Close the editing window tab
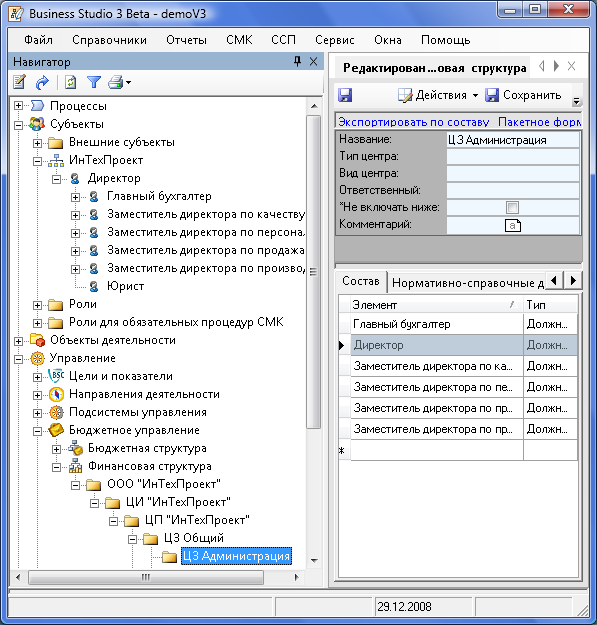597x625 pixels. click(x=571, y=66)
